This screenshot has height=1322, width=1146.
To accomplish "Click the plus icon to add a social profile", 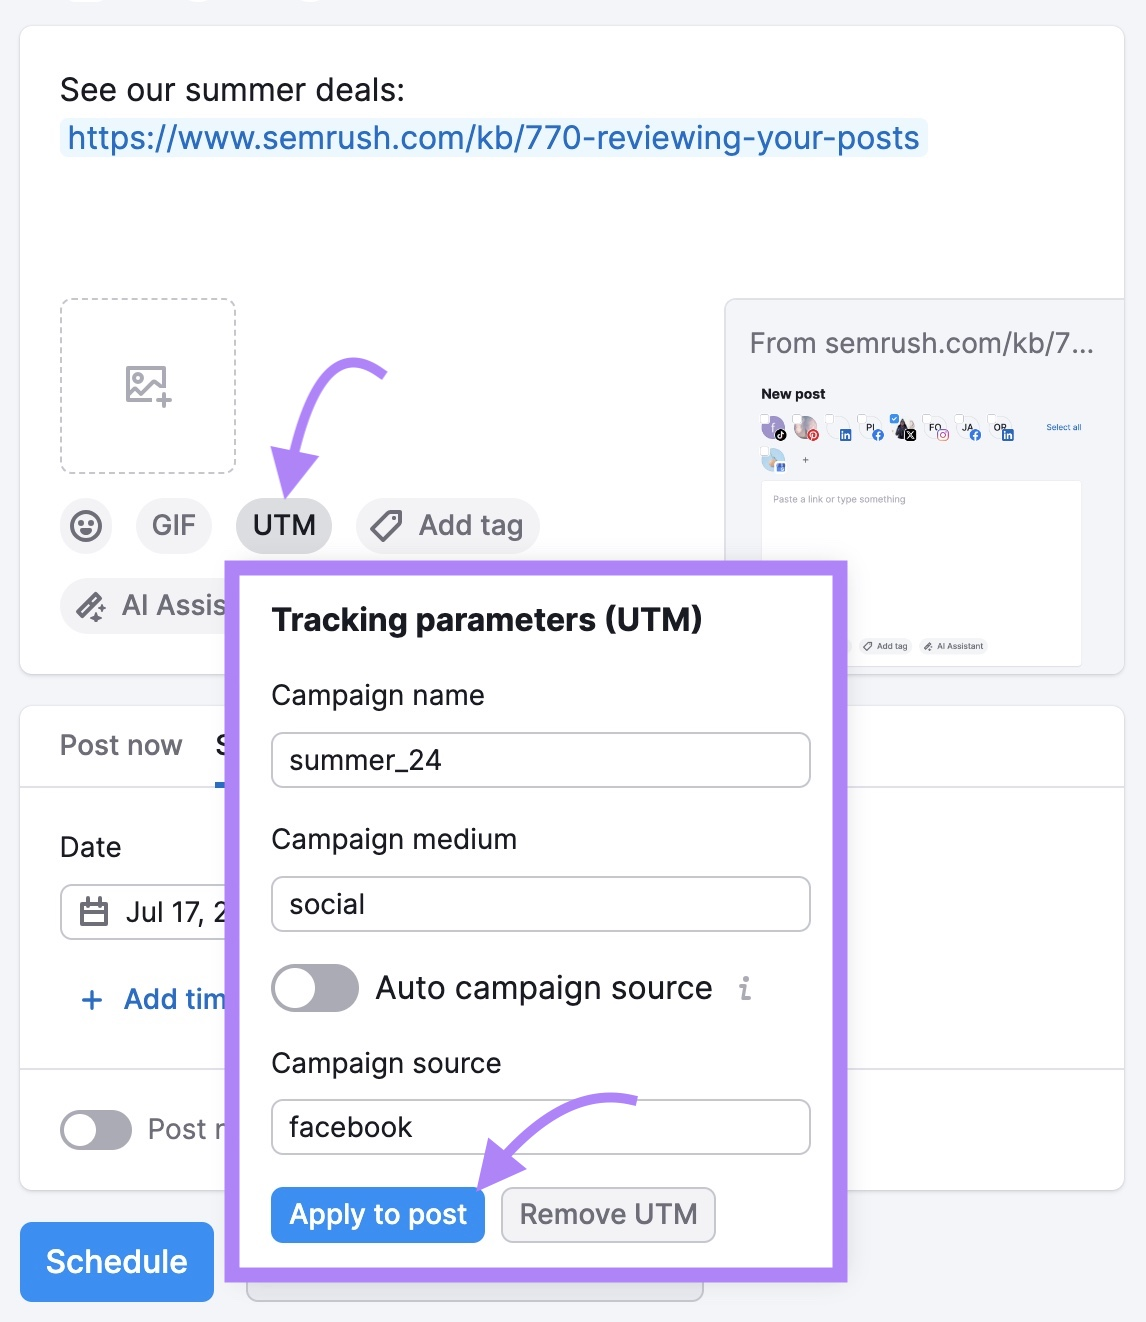I will (805, 461).
